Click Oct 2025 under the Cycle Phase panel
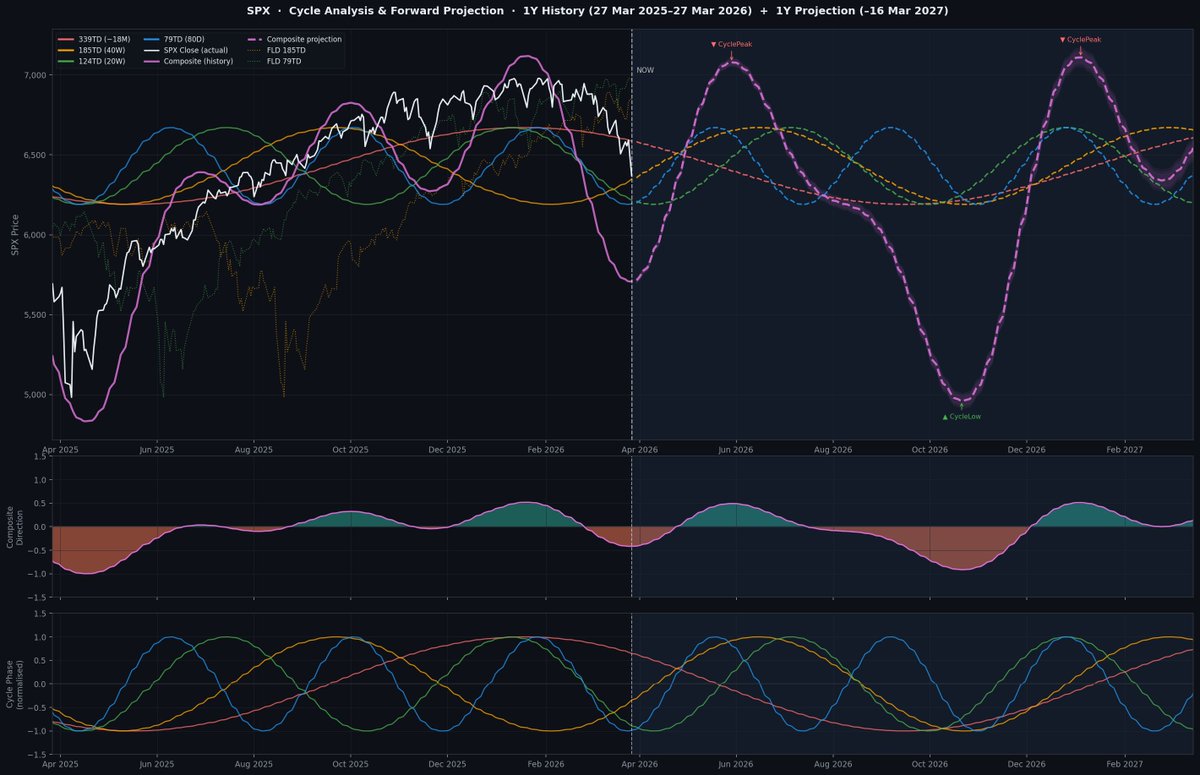1200x775 pixels. [351, 764]
